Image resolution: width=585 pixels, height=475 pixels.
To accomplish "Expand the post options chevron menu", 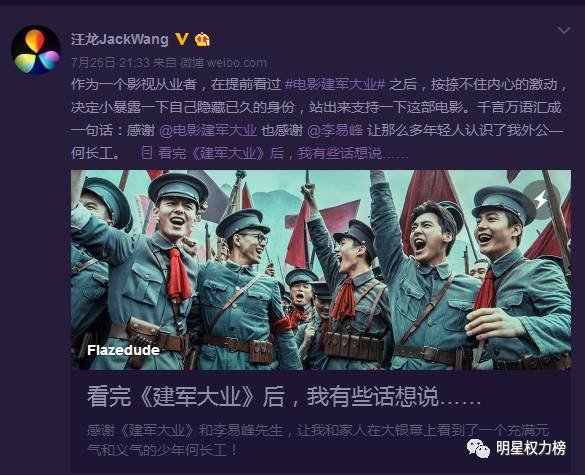I will click(x=564, y=30).
